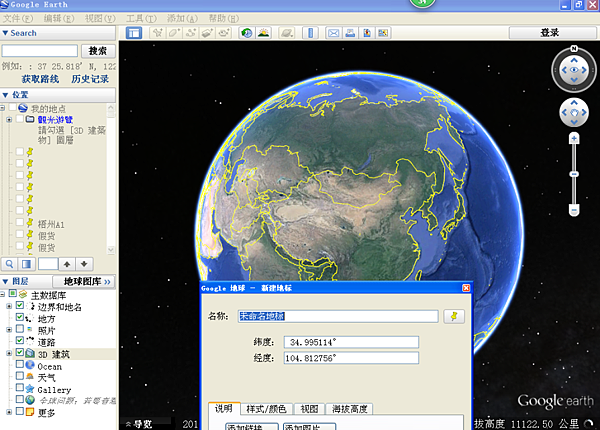Toggle the sidebar panel toolbar icon
Screen dimensions: 600x430
click(x=134, y=33)
